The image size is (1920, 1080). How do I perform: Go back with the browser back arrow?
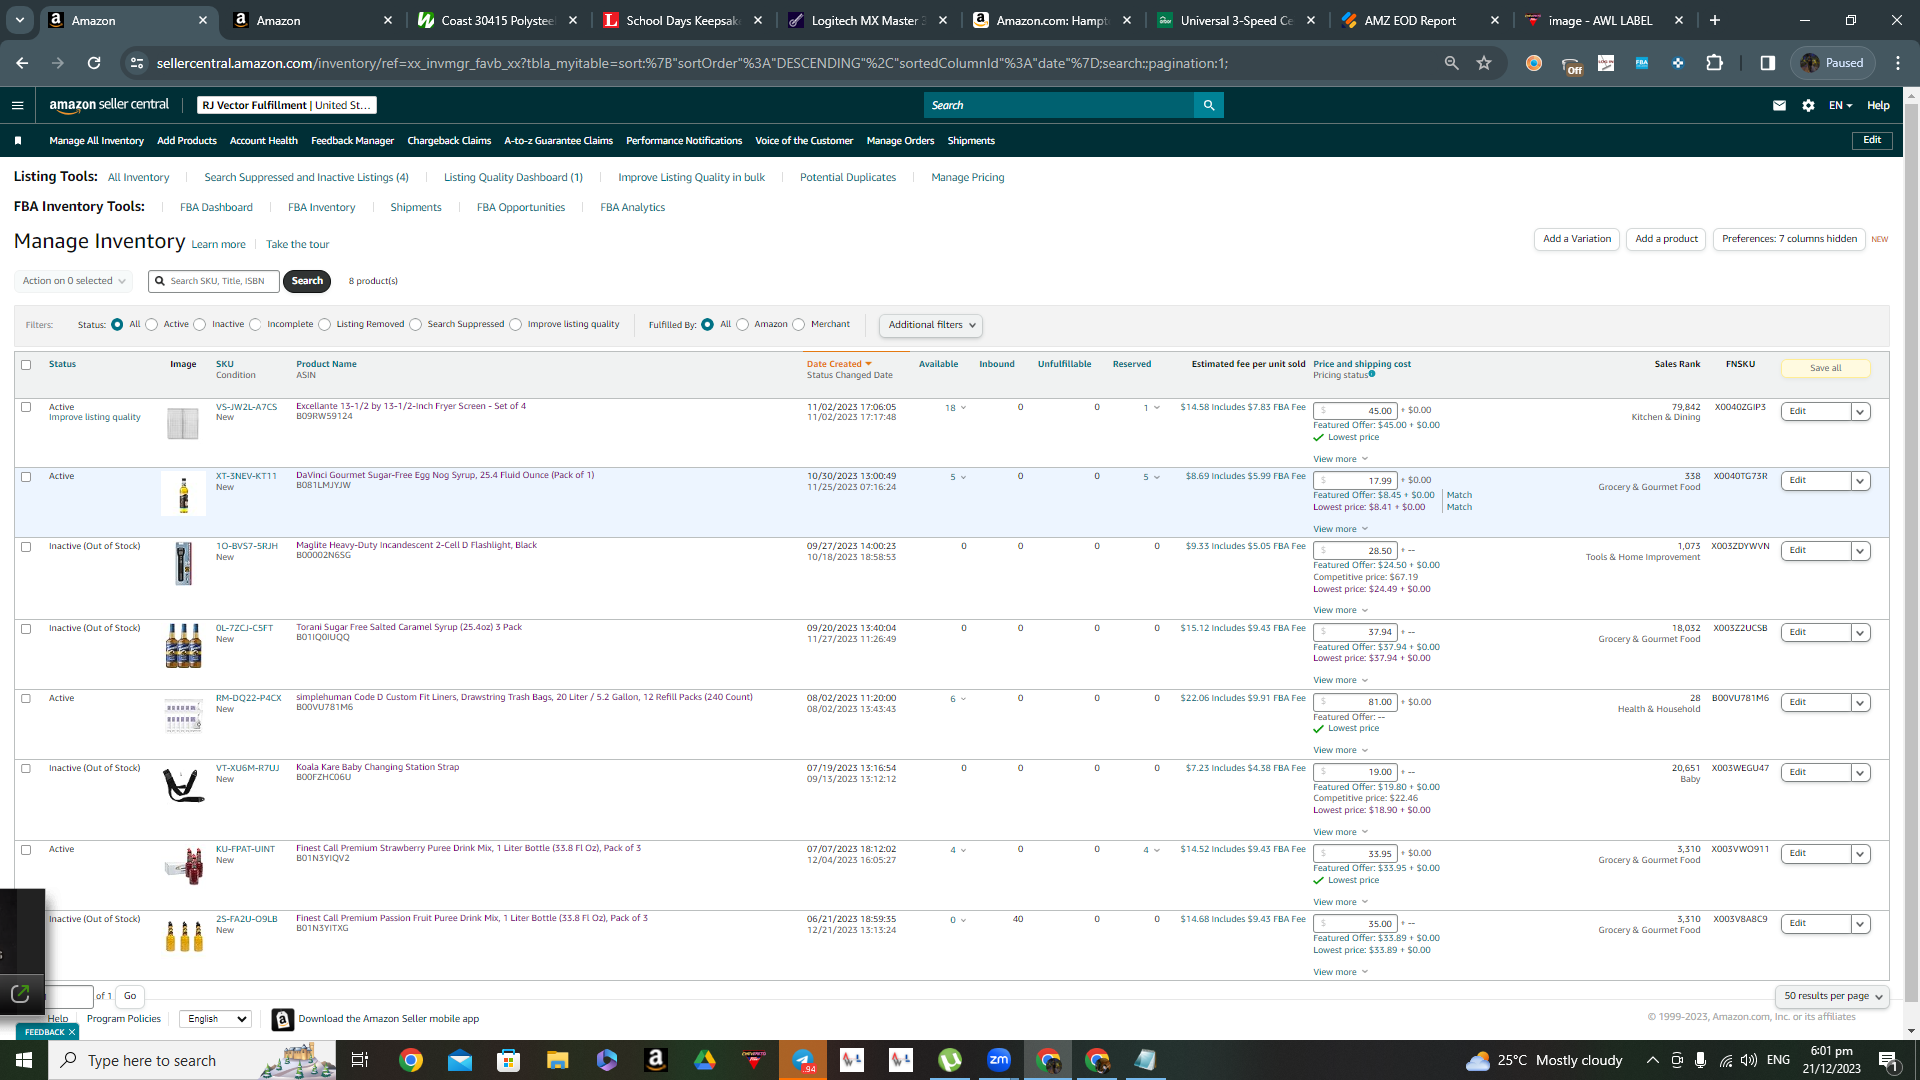[x=22, y=63]
